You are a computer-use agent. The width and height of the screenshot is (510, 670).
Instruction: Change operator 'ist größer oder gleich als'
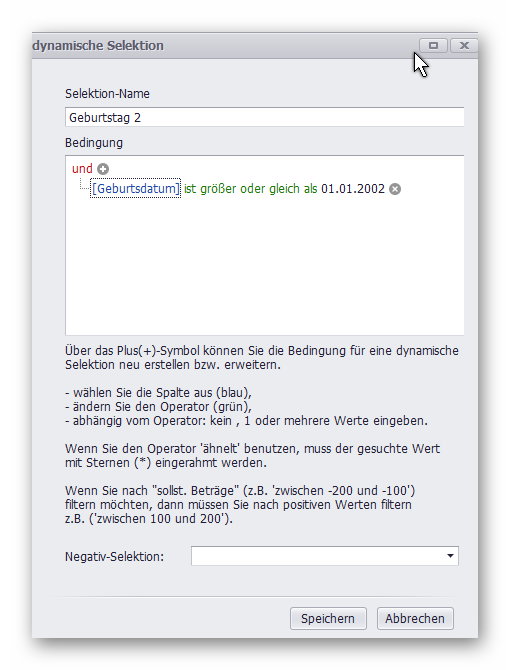click(251, 188)
